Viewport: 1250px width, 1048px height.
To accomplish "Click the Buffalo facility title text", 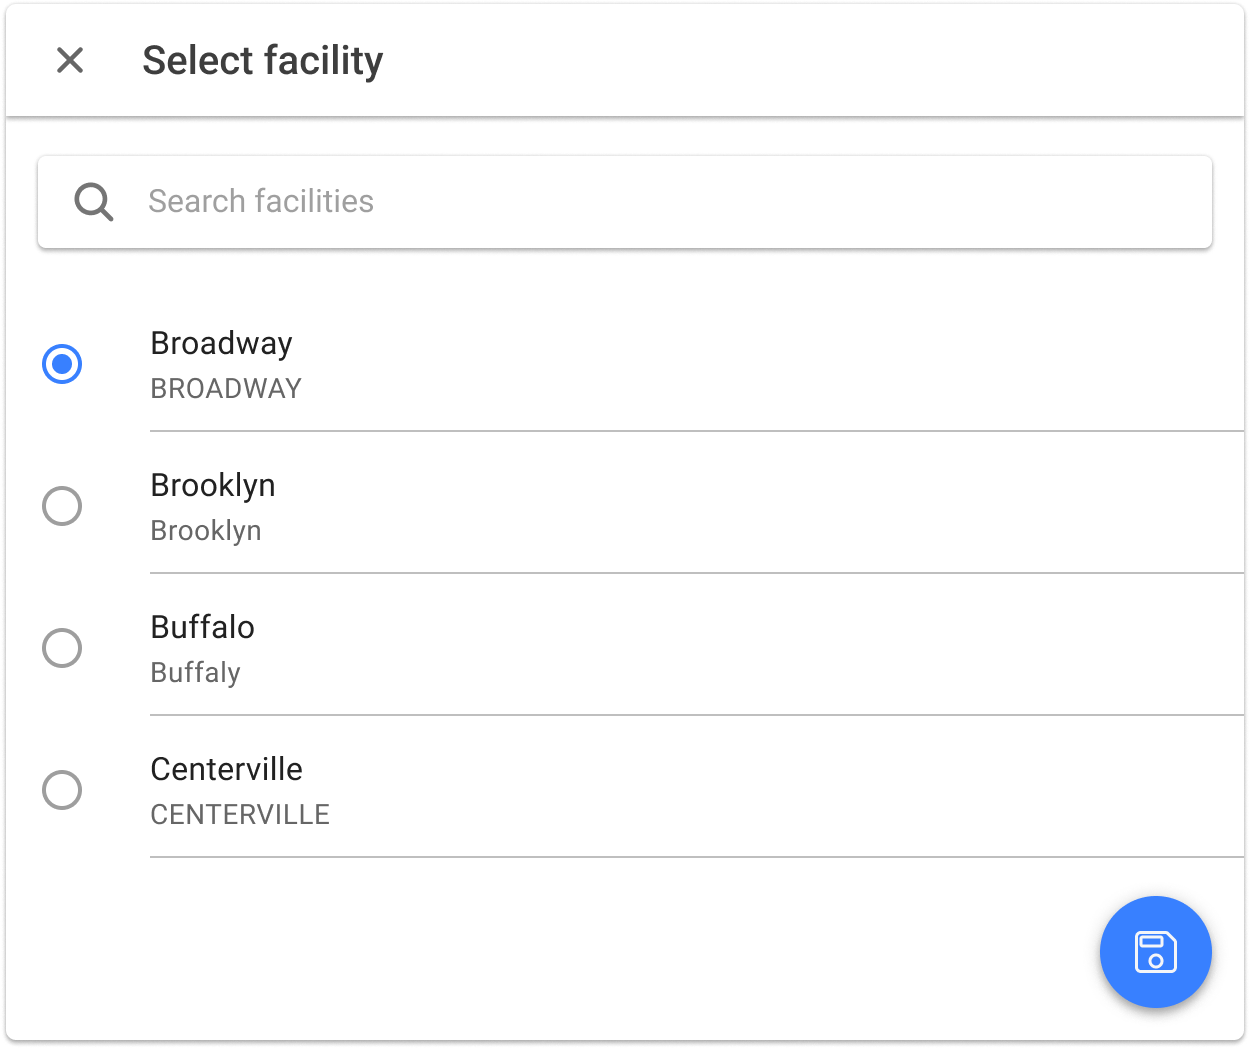I will [203, 627].
